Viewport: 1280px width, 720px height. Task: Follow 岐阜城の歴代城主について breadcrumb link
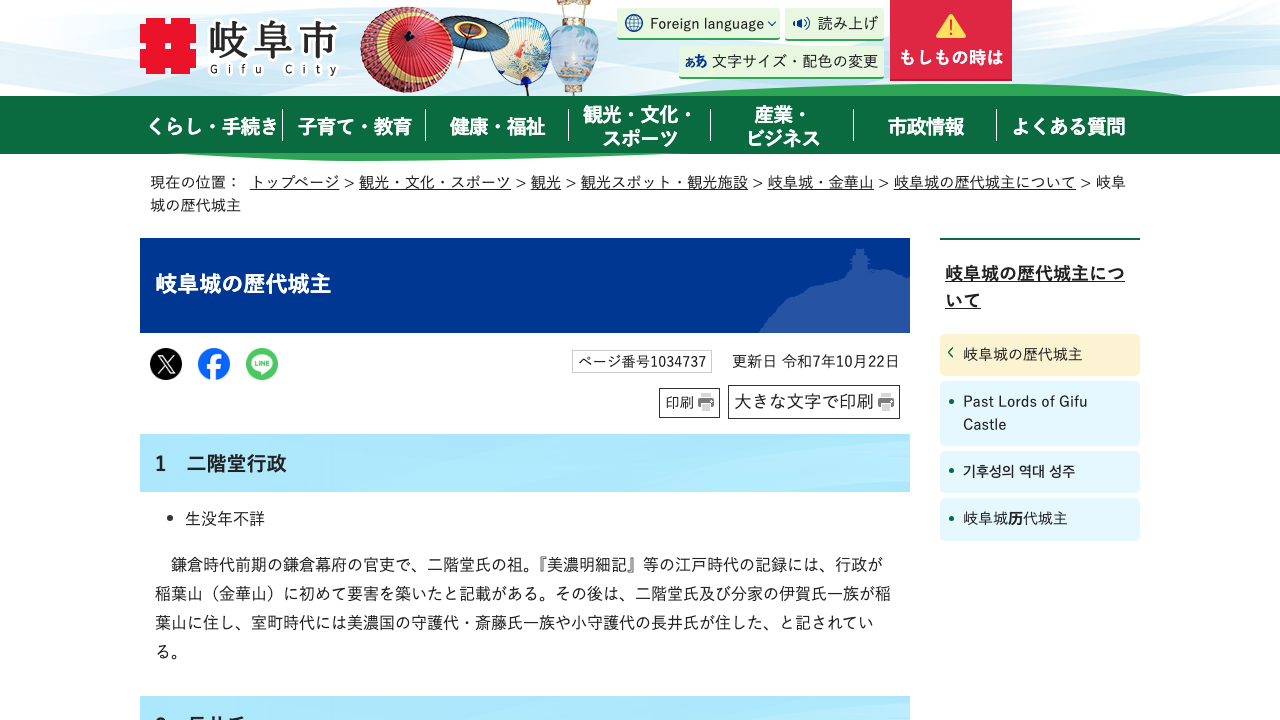985,182
